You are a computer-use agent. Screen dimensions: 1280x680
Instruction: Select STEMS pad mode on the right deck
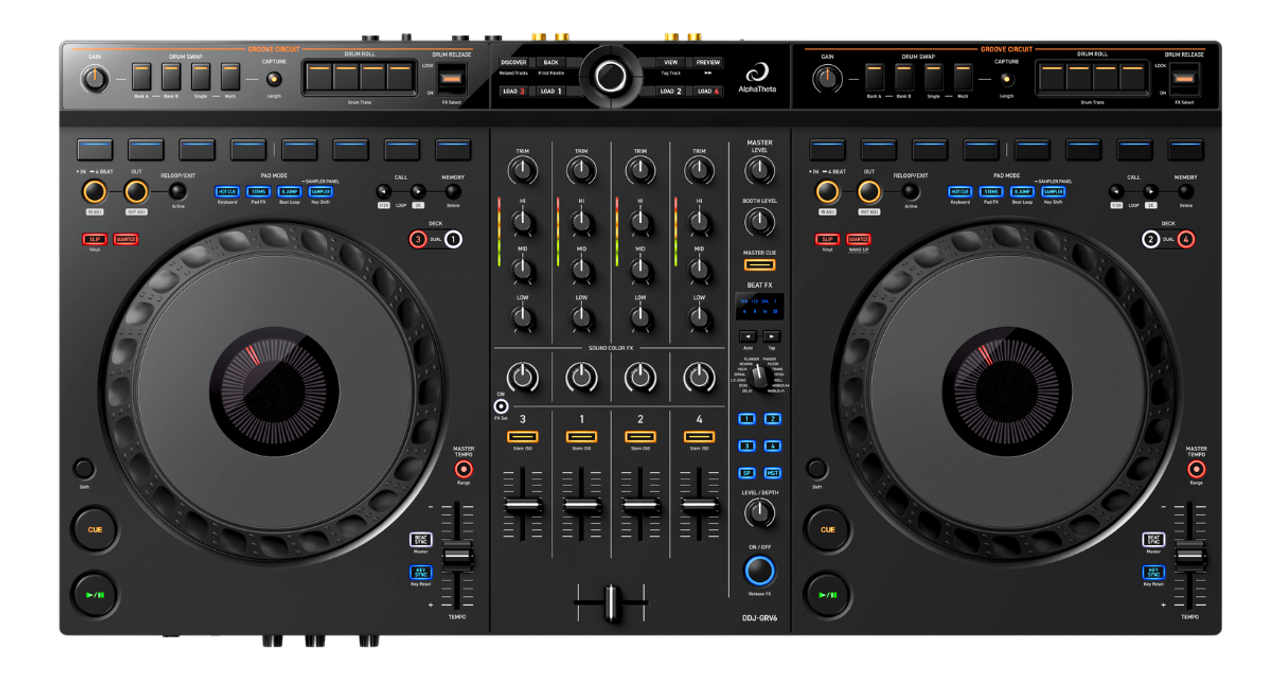[x=992, y=191]
